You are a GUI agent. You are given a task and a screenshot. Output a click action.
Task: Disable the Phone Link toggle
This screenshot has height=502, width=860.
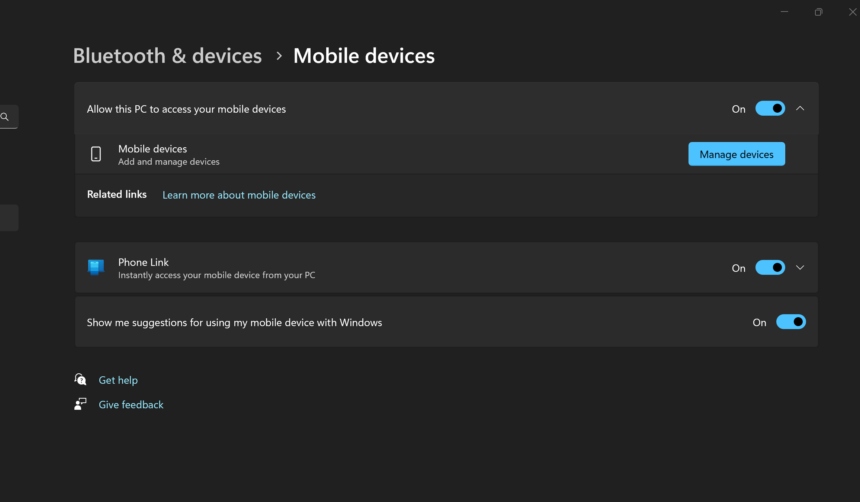click(x=770, y=268)
